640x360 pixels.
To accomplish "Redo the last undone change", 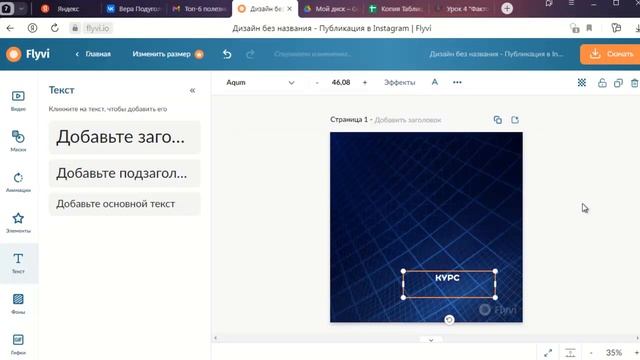I will (x=250, y=54).
